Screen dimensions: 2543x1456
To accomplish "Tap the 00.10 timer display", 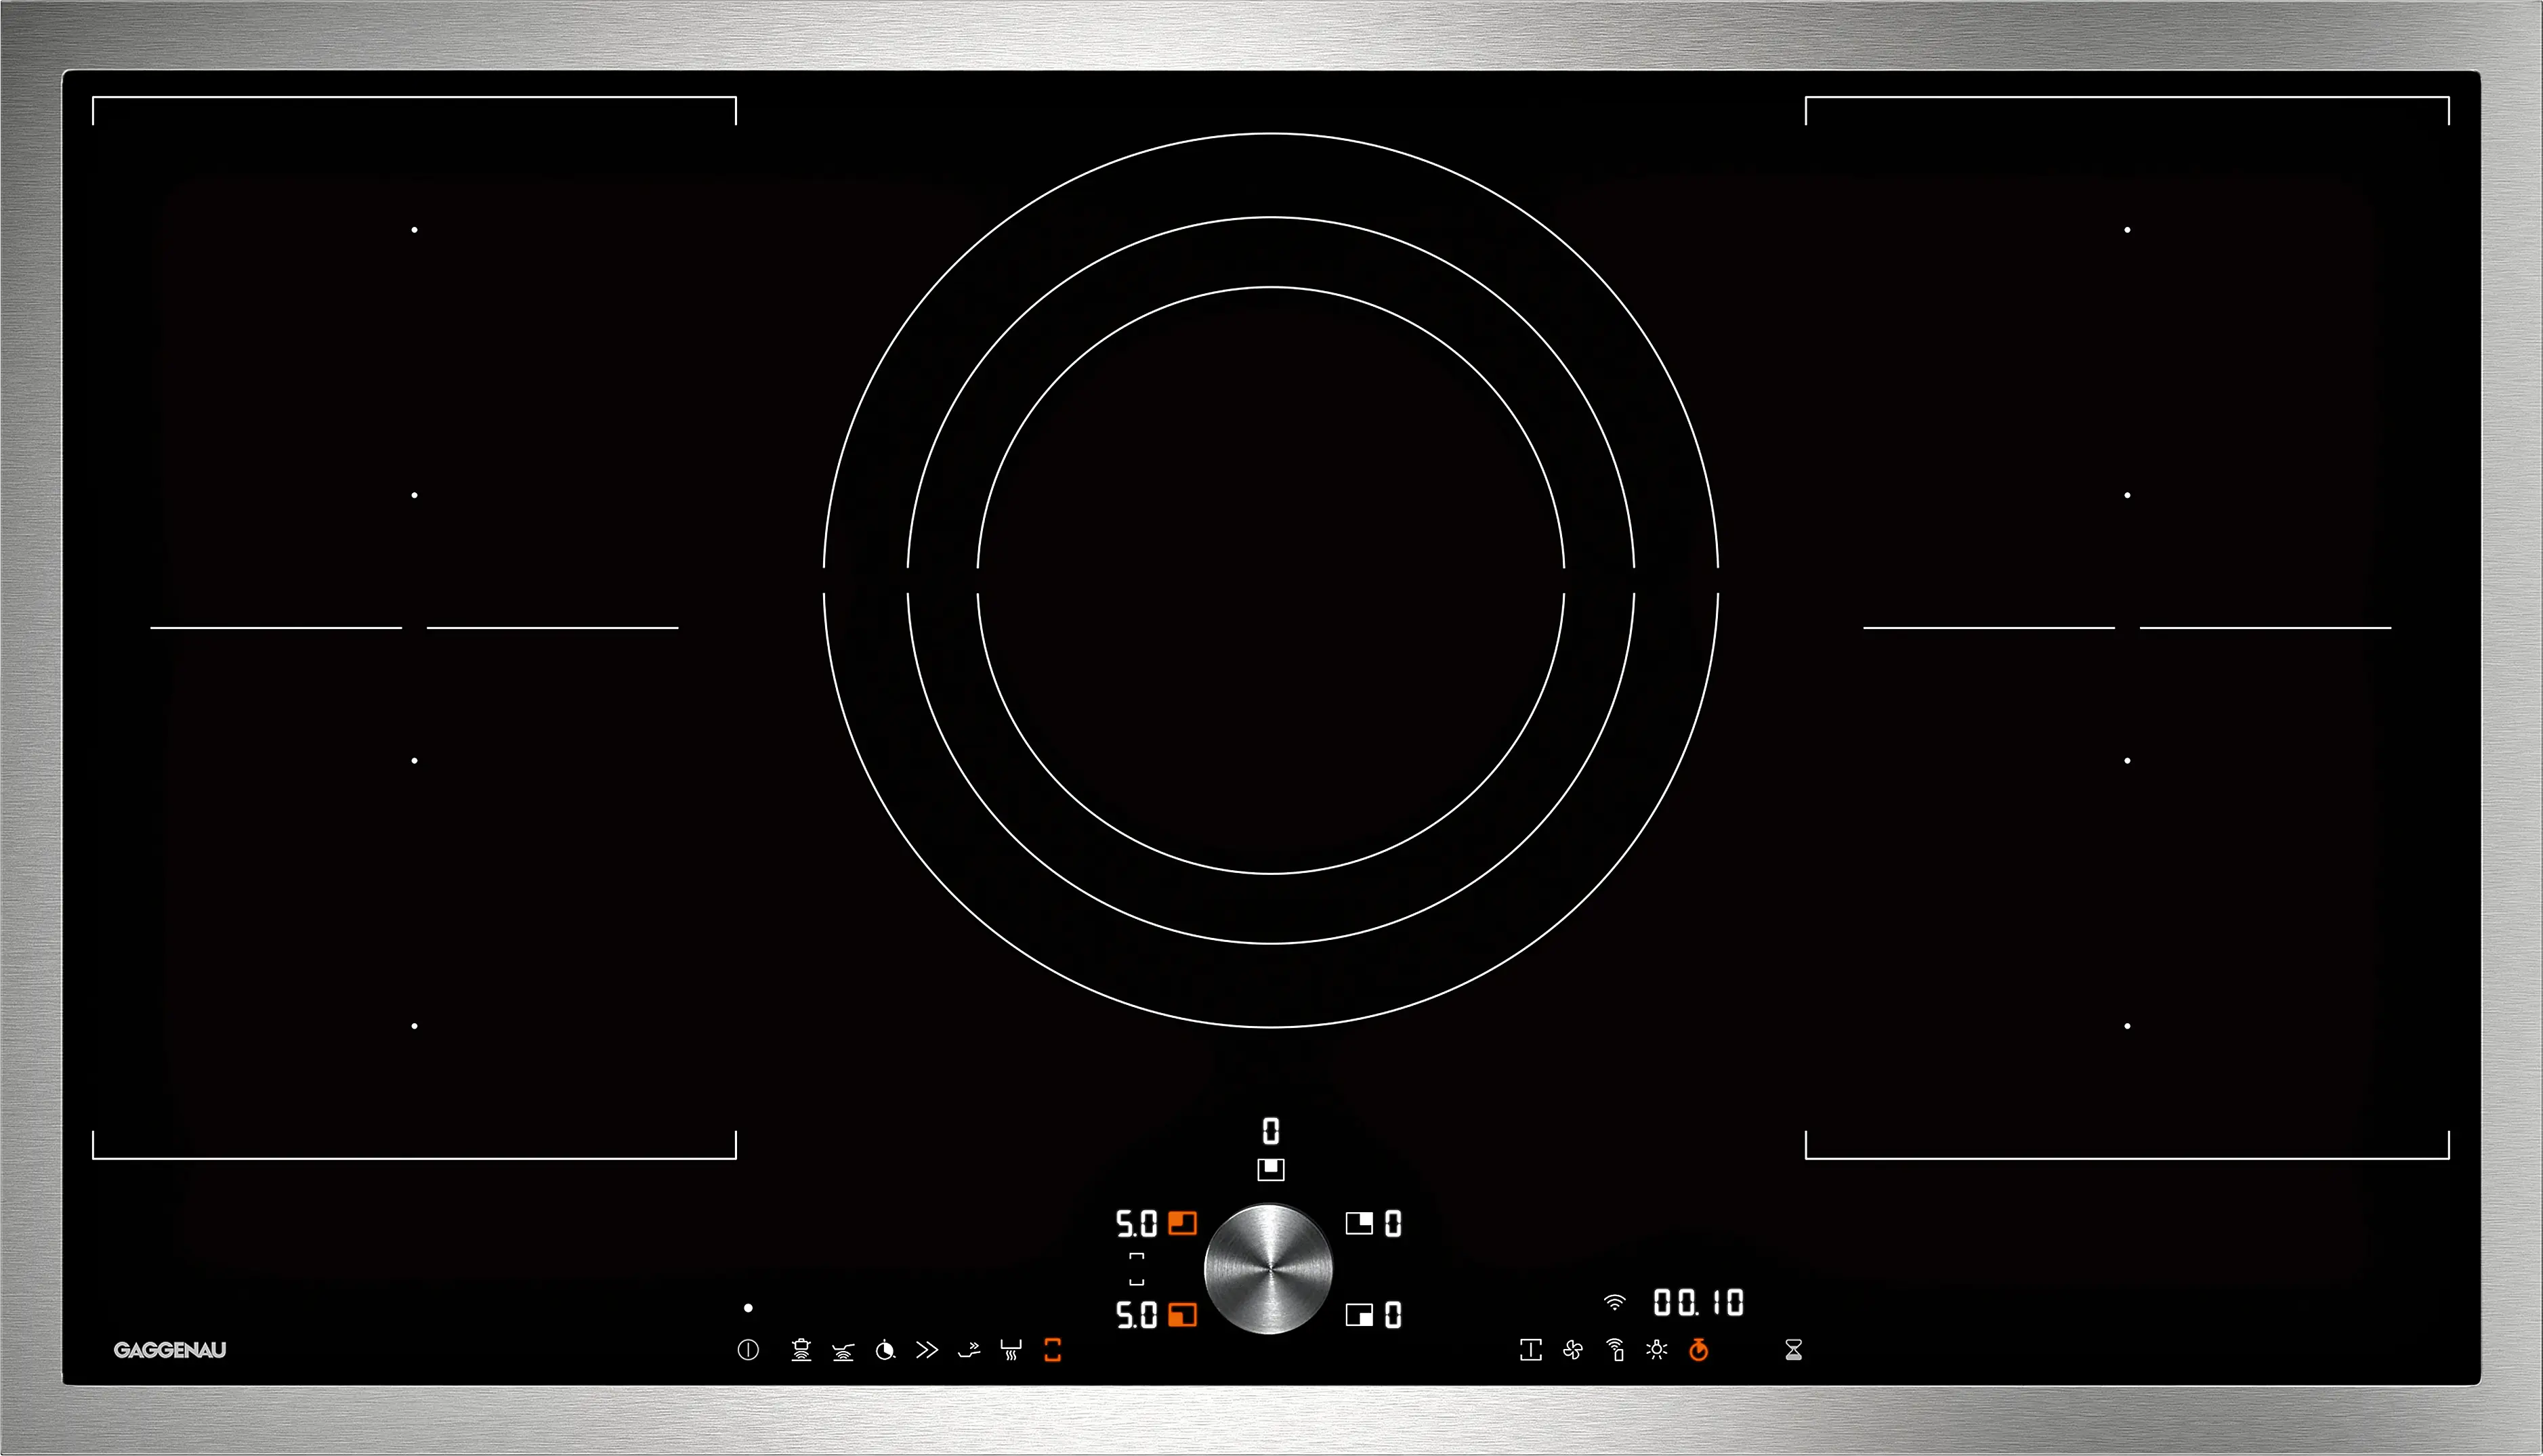I will 1698,1302.
